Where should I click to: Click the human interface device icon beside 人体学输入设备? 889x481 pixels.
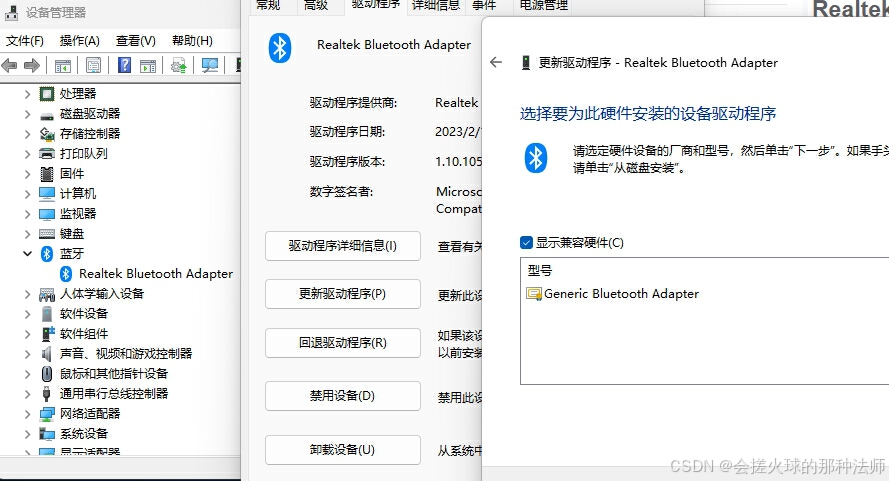[x=47, y=294]
